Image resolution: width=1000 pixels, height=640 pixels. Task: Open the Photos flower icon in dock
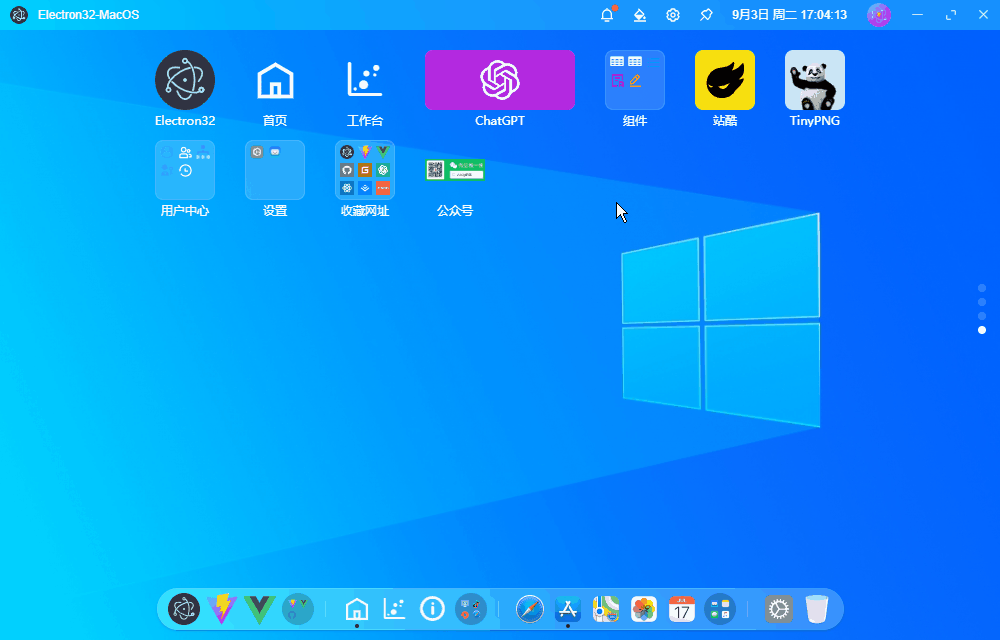pyautogui.click(x=644, y=609)
